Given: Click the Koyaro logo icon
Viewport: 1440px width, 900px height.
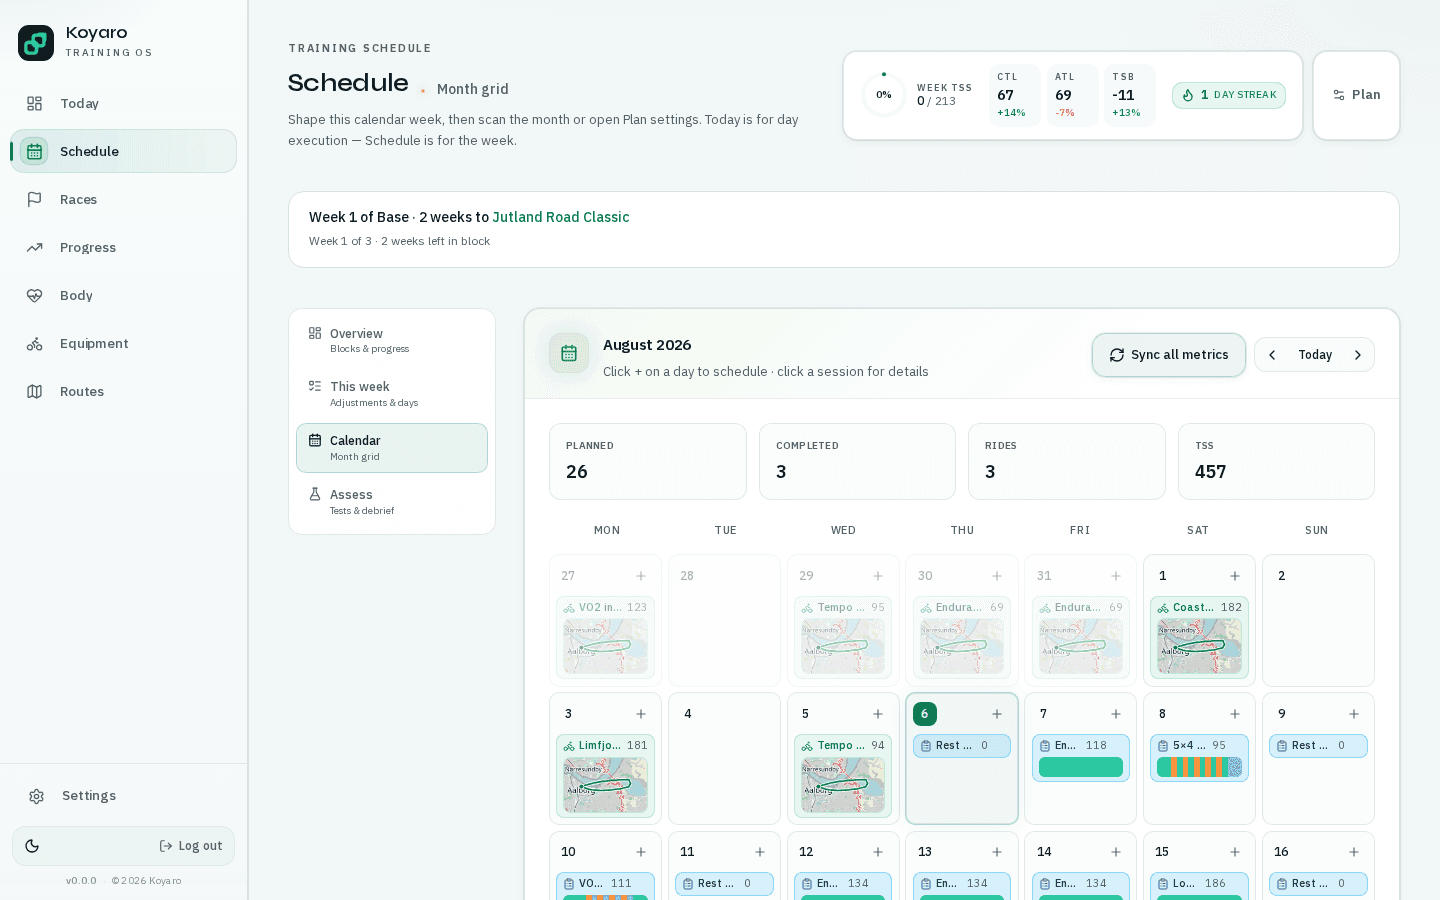Looking at the screenshot, I should (x=36, y=43).
